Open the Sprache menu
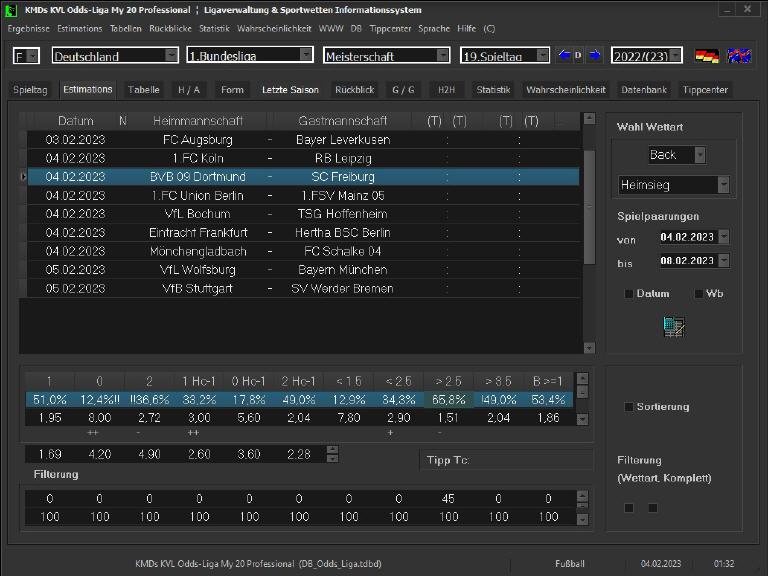This screenshot has height=576, width=768. (434, 28)
